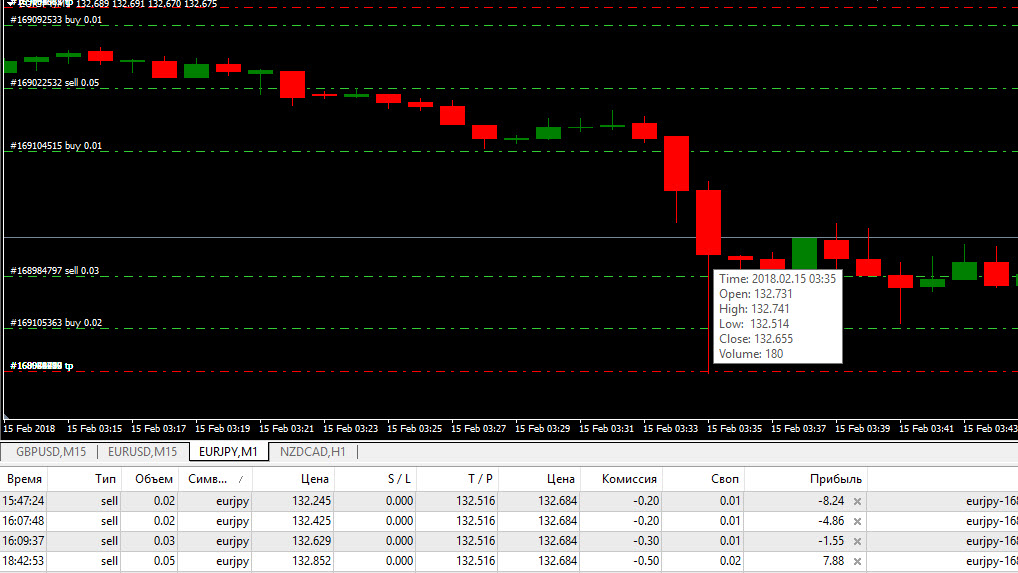The image size is (1018, 573).
Task: Select the red tp level label
Action: click(42, 366)
